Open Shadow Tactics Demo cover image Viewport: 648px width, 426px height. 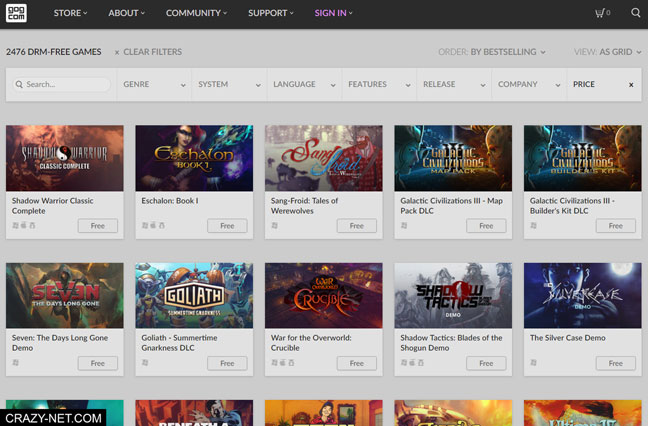click(x=453, y=295)
